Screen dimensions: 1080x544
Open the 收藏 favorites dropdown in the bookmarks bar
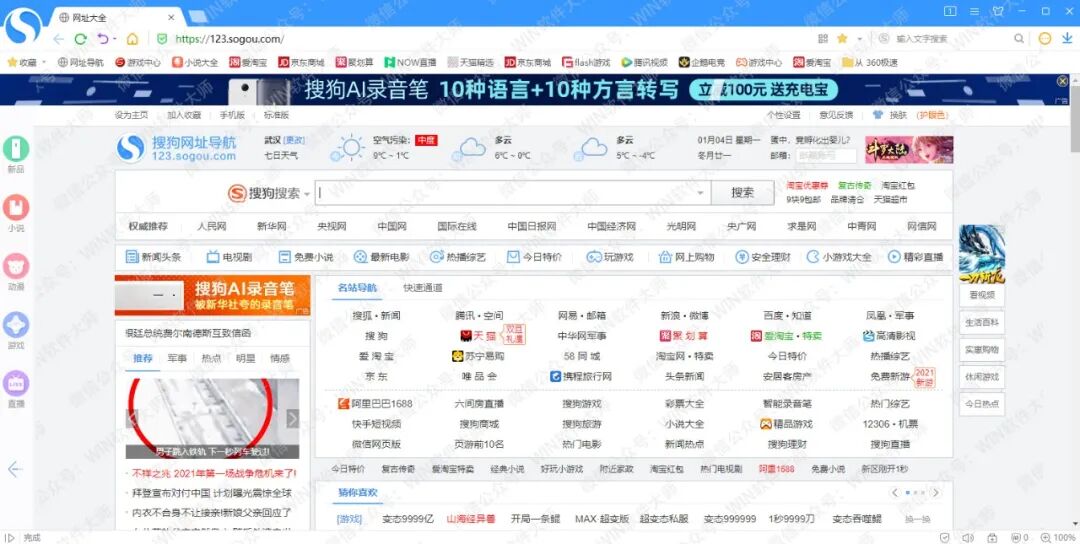point(26,62)
